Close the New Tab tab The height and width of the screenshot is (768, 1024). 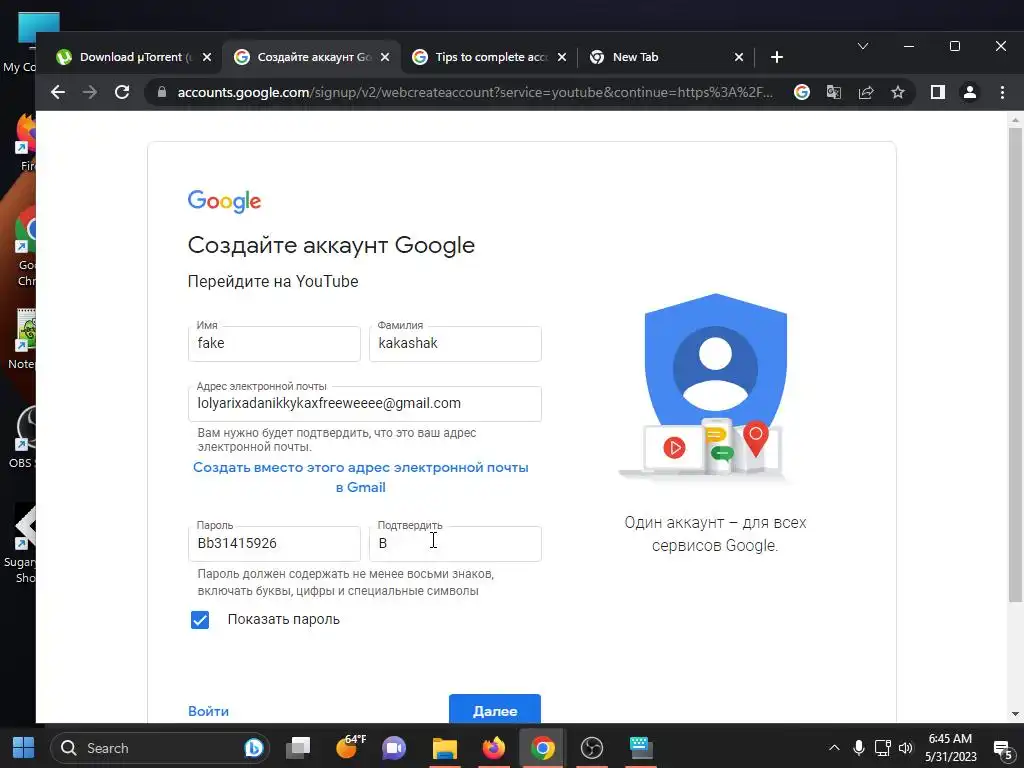click(739, 57)
